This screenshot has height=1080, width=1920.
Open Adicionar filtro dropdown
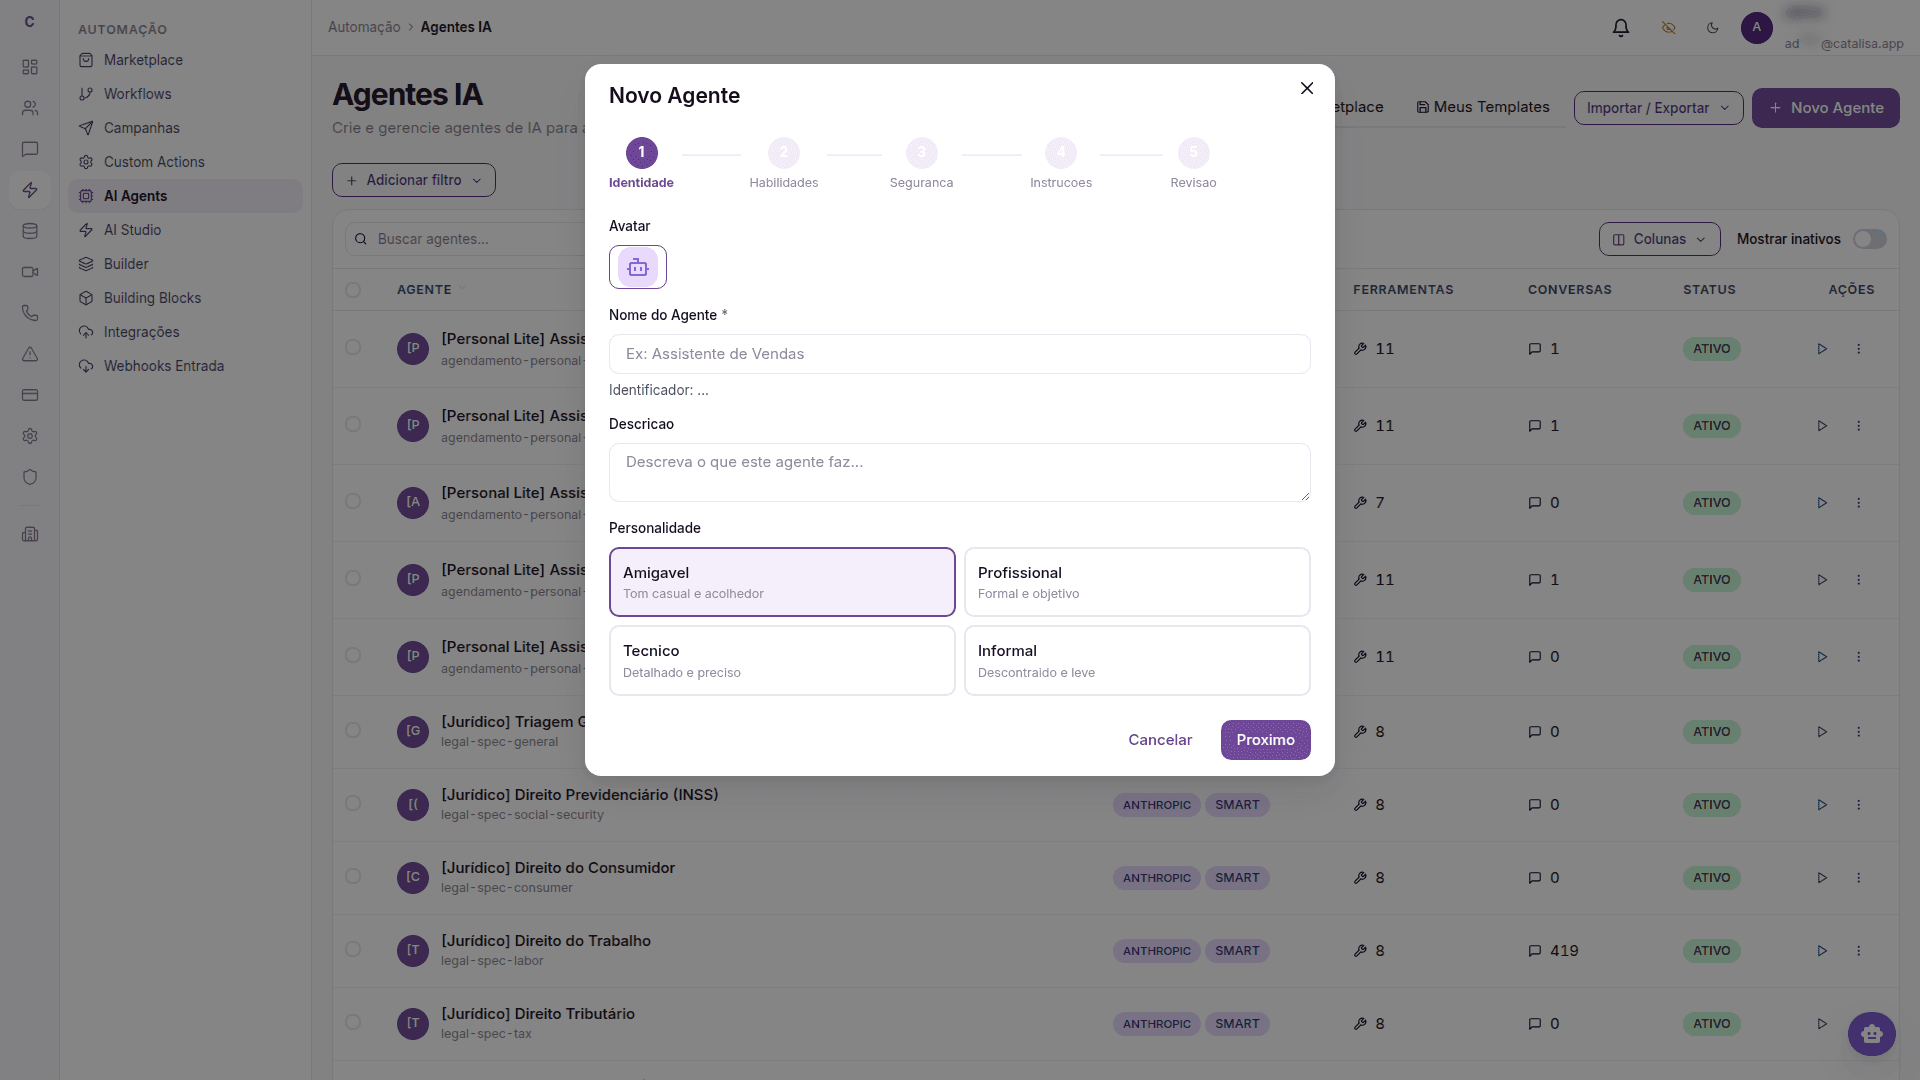(x=414, y=180)
